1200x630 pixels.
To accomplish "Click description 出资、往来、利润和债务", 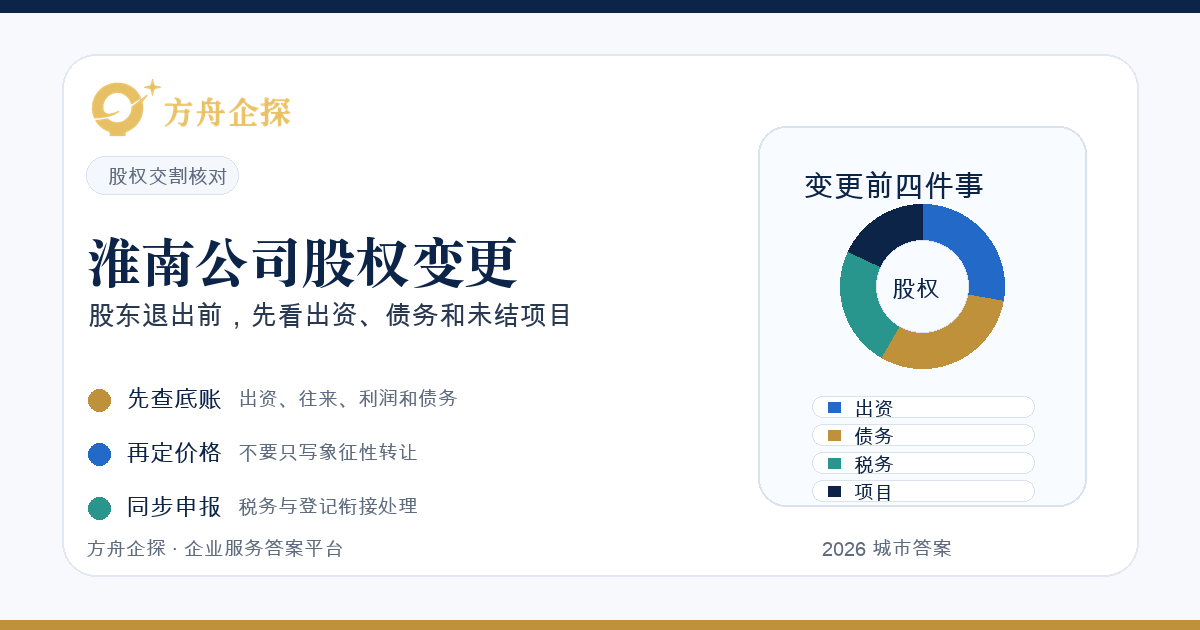I will coord(348,399).
